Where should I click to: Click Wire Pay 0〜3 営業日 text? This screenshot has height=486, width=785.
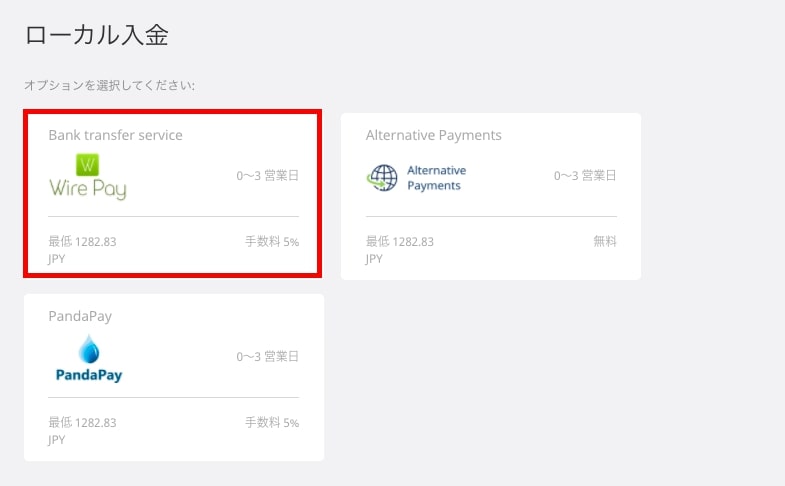pos(267,176)
